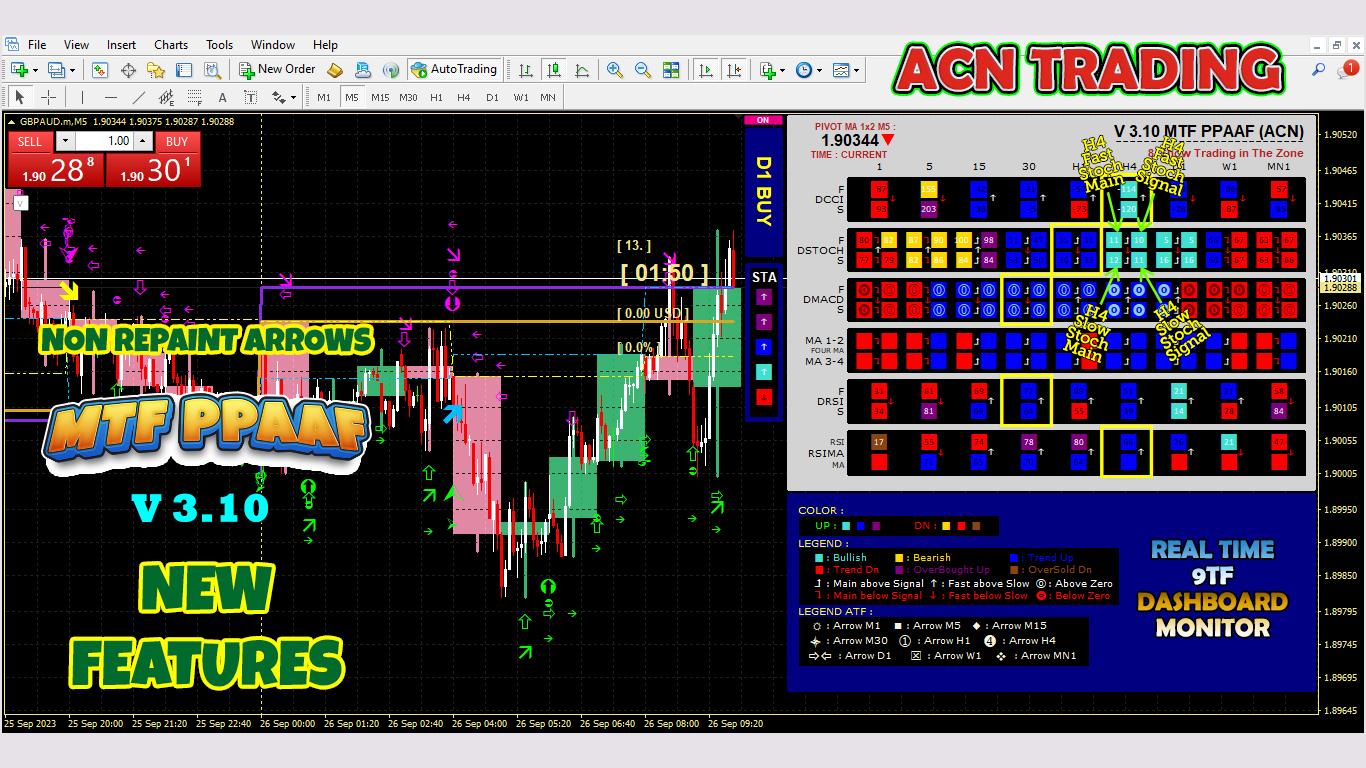Click the SELL button

(30, 141)
